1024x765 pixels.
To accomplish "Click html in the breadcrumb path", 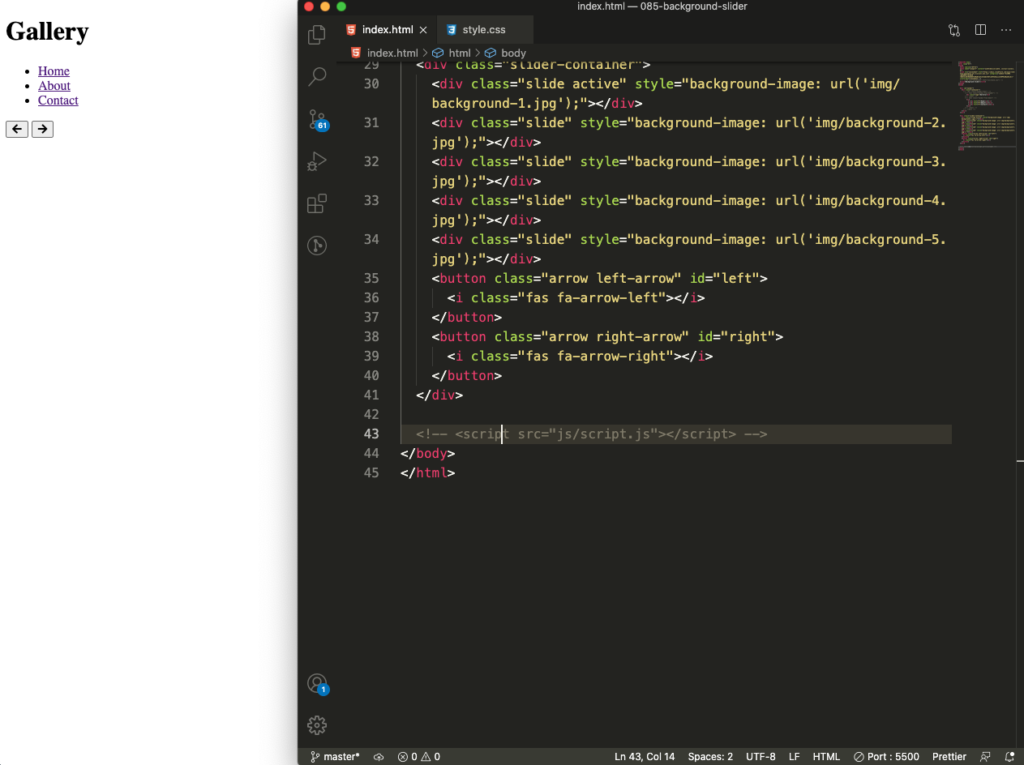I will pyautogui.click(x=459, y=53).
